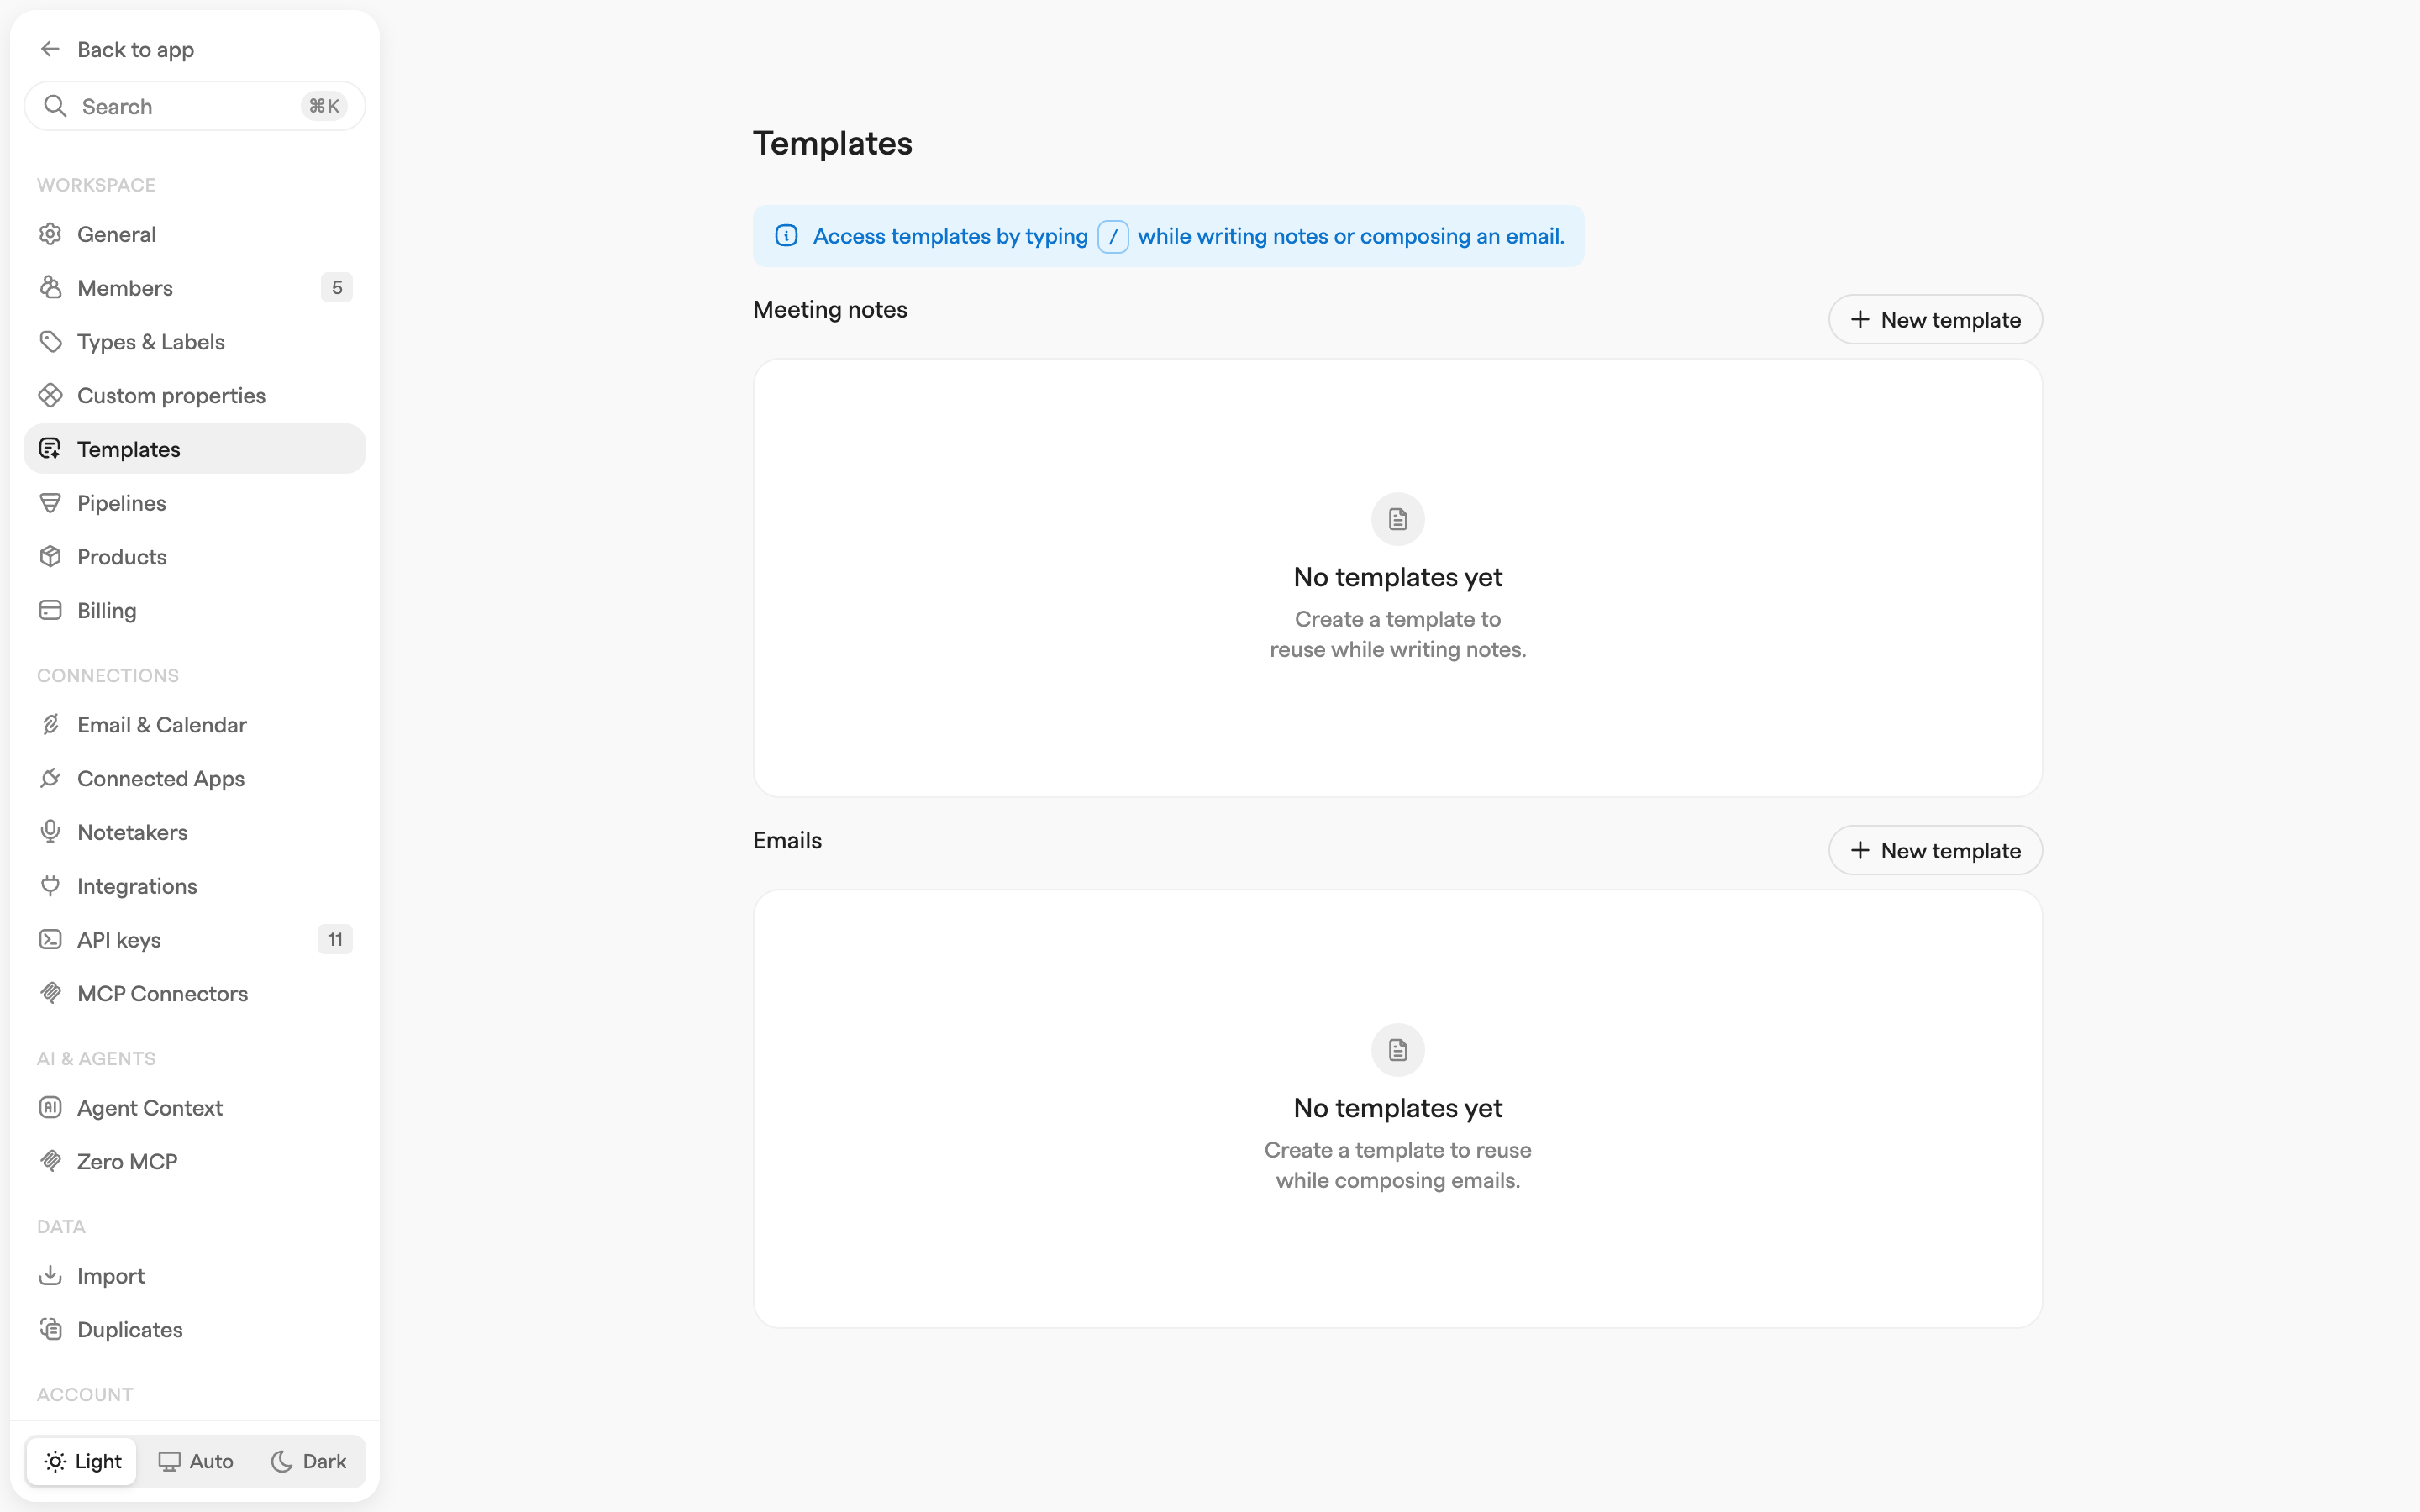Screen dimensions: 2420x1512
Task: Click the document icon in Emails empty state
Action: (1398, 1050)
